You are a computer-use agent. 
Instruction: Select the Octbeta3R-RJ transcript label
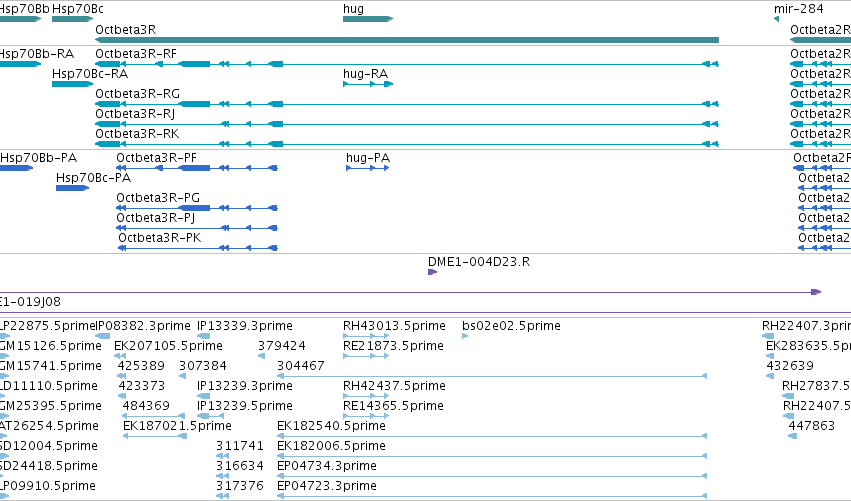135,114
